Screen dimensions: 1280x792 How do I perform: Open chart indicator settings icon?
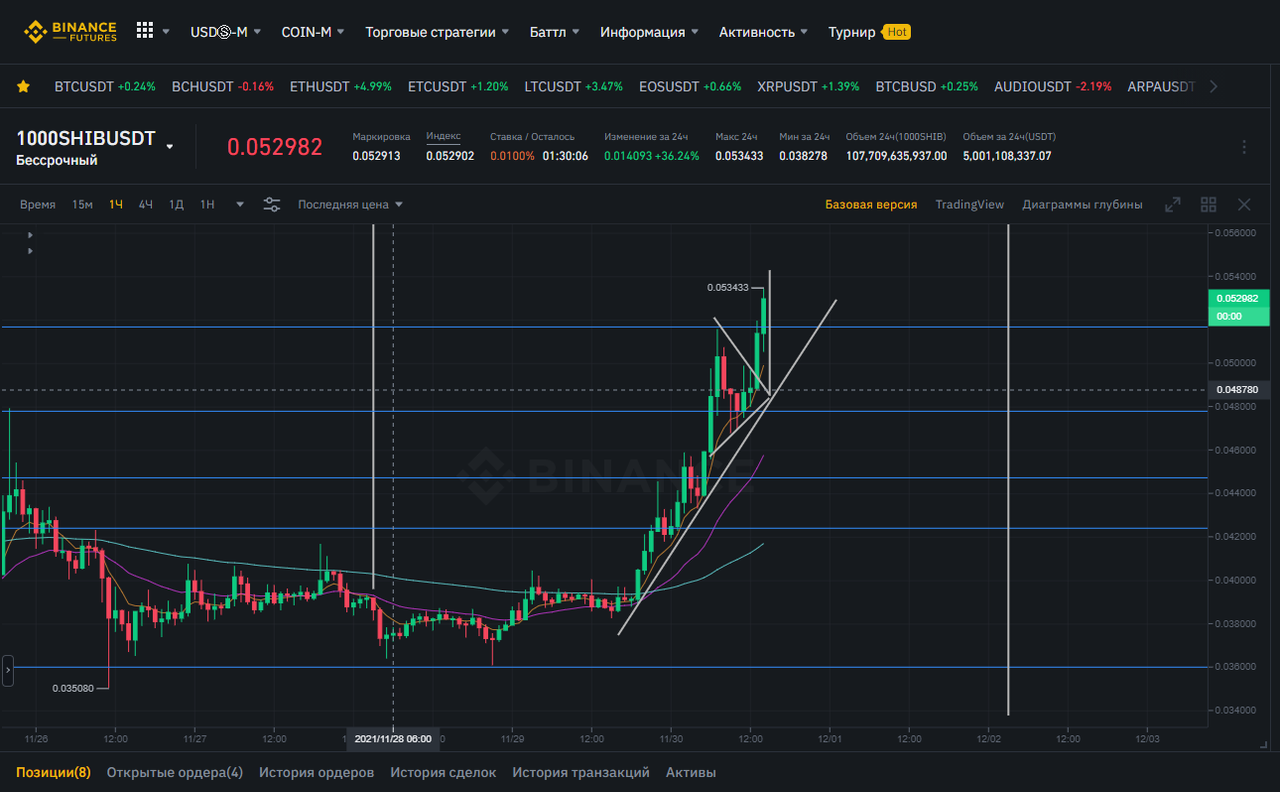click(x=272, y=204)
